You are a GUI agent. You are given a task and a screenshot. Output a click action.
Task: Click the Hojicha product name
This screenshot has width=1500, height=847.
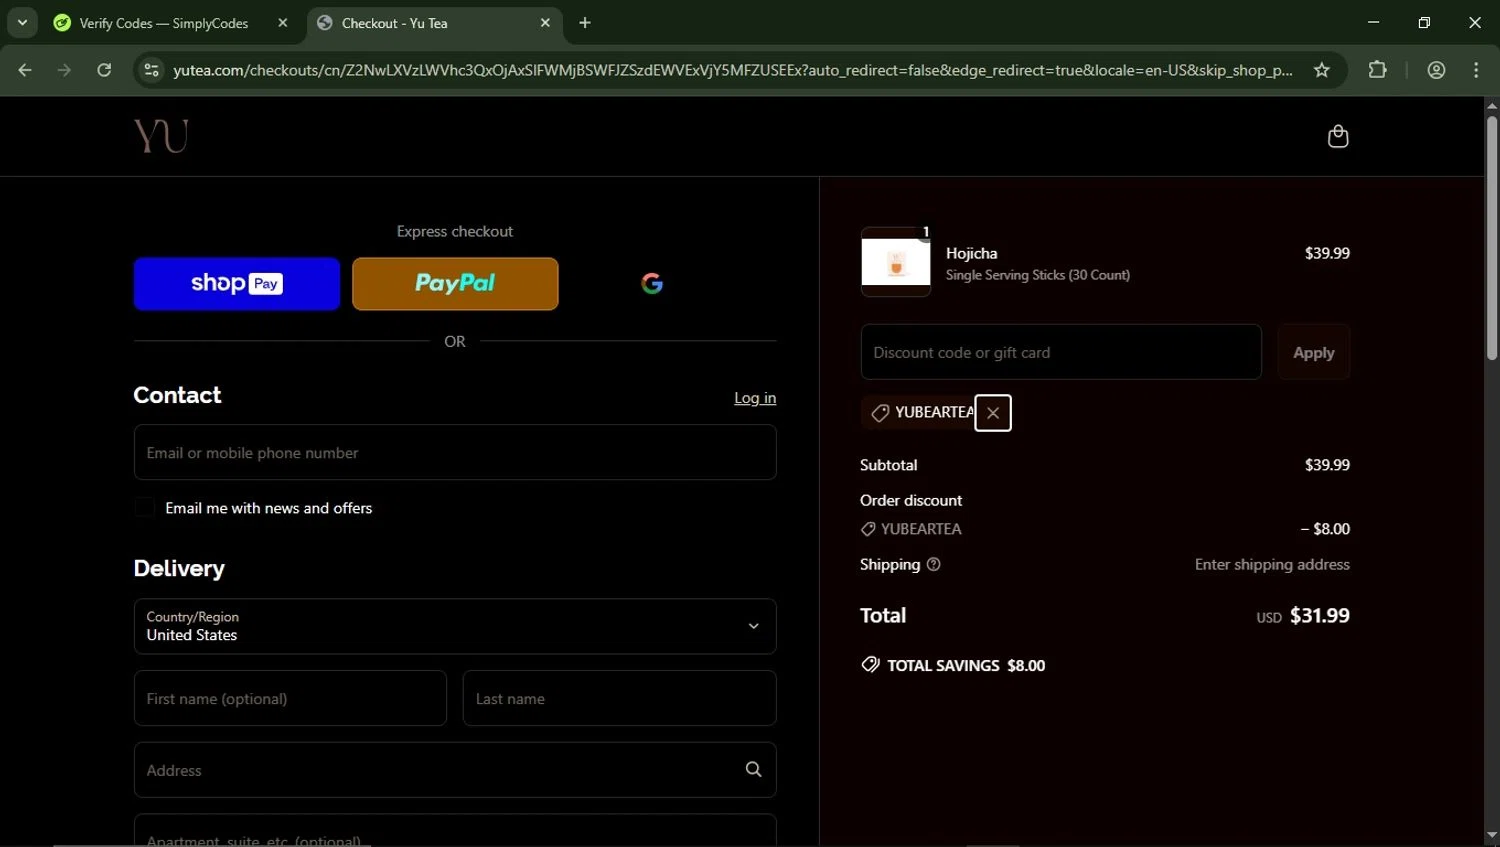[x=972, y=254]
